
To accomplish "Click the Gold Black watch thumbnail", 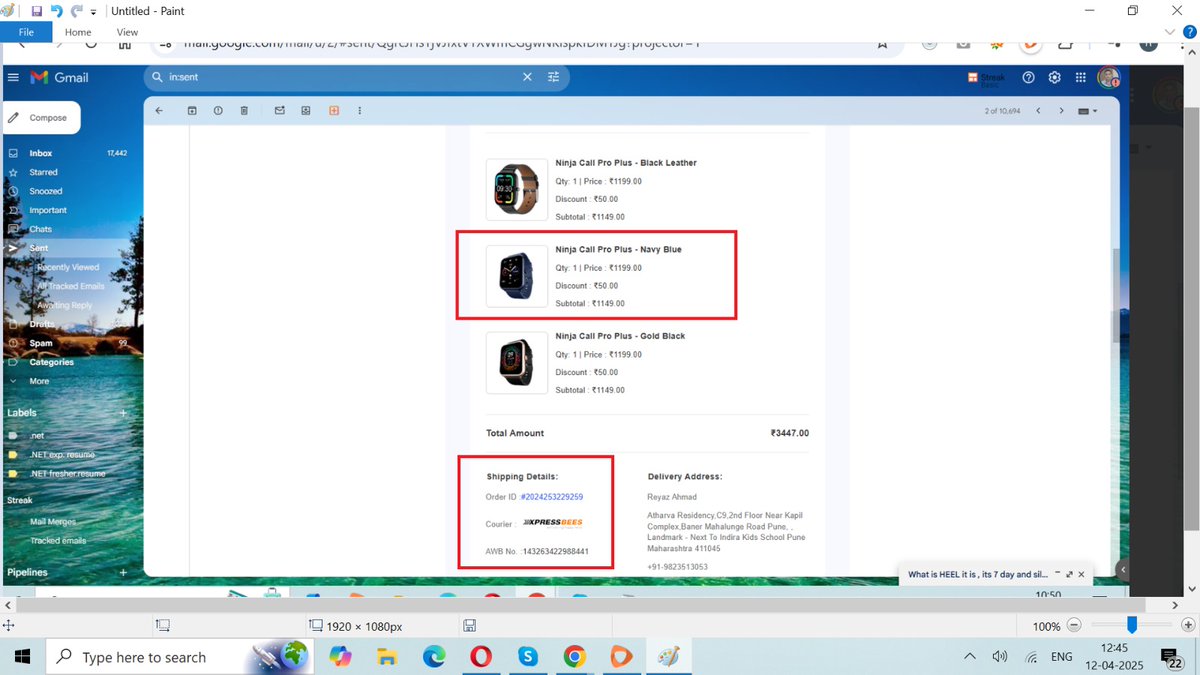I will point(517,363).
